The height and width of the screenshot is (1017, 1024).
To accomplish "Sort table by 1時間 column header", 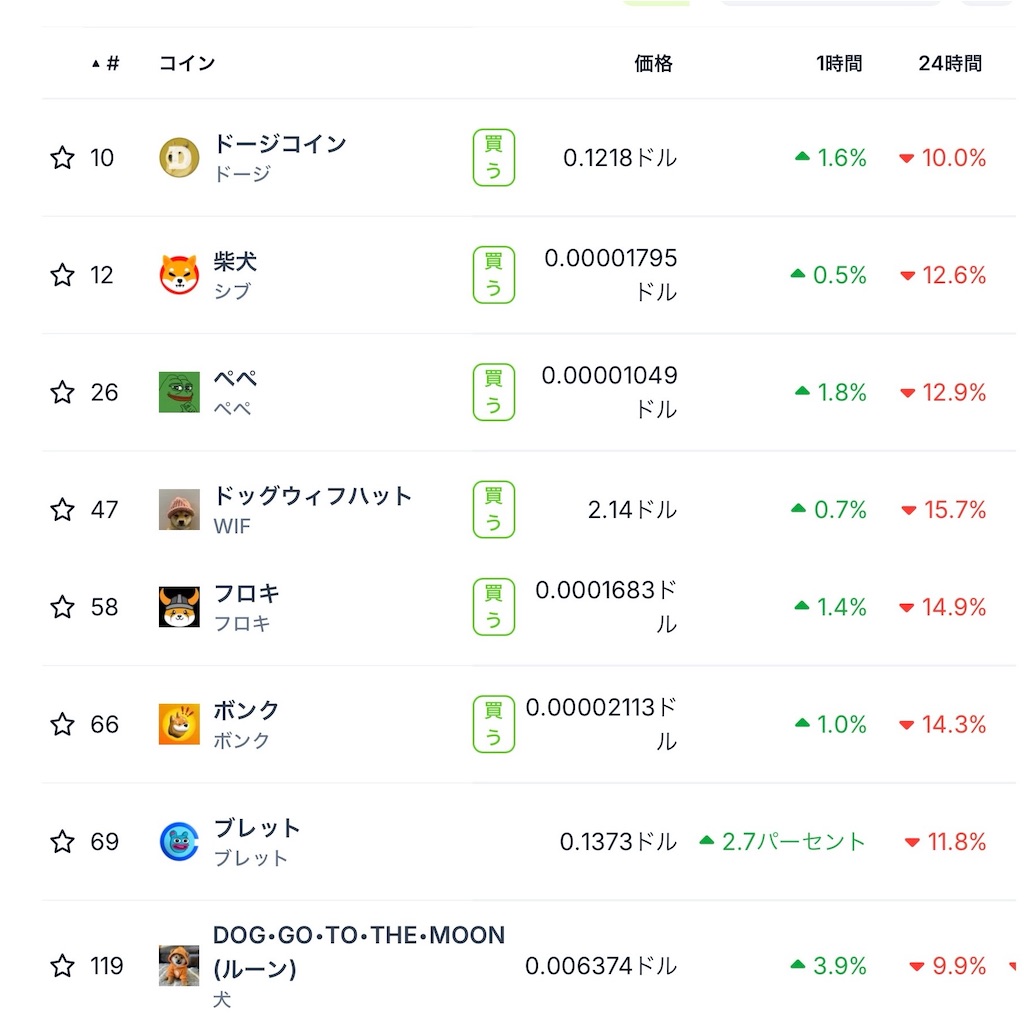I will click(839, 63).
